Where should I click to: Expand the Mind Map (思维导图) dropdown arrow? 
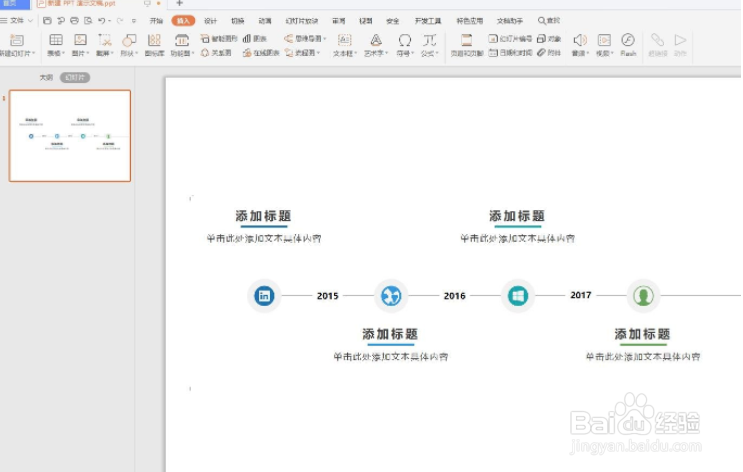[325, 38]
